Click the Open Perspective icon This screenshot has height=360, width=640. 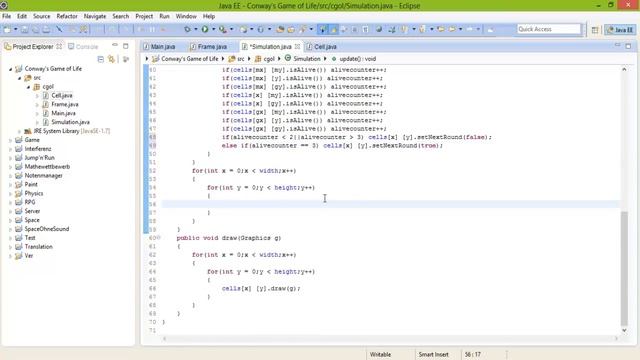click(x=595, y=29)
